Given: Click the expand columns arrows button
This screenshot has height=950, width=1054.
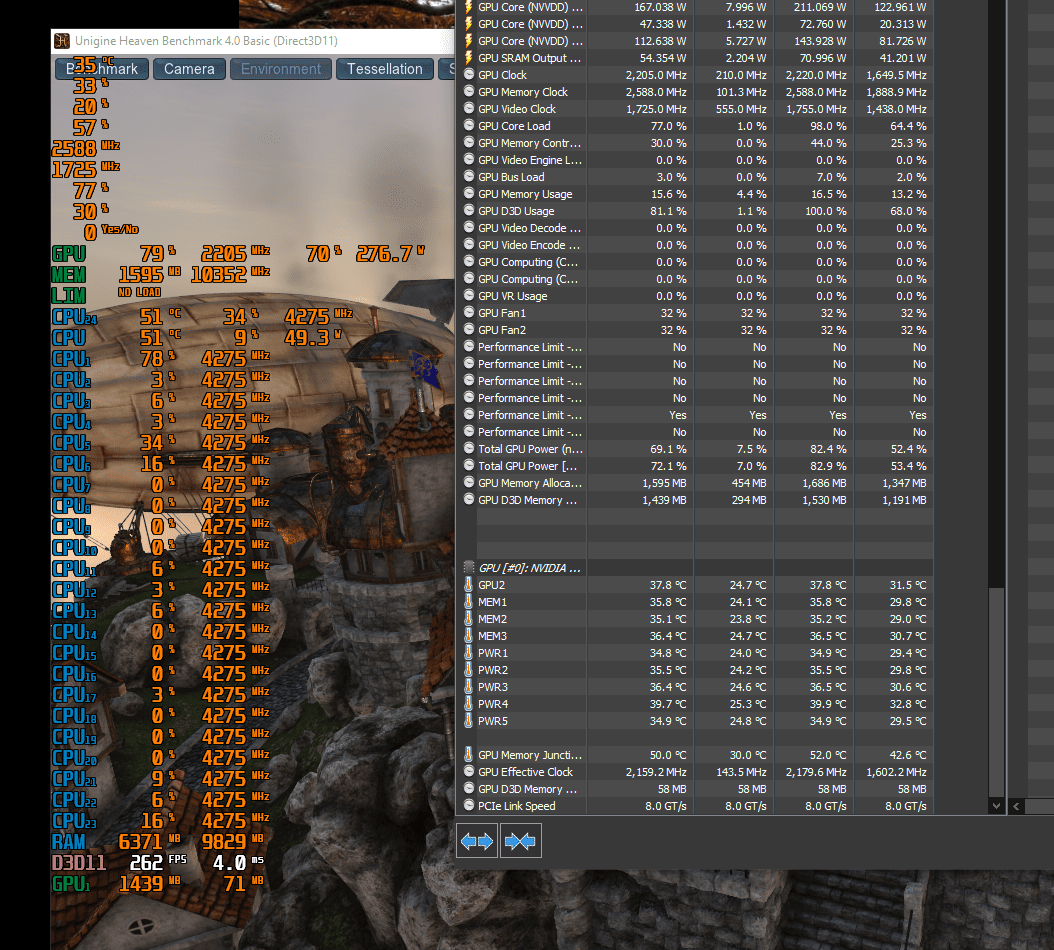Looking at the screenshot, I should click(477, 840).
